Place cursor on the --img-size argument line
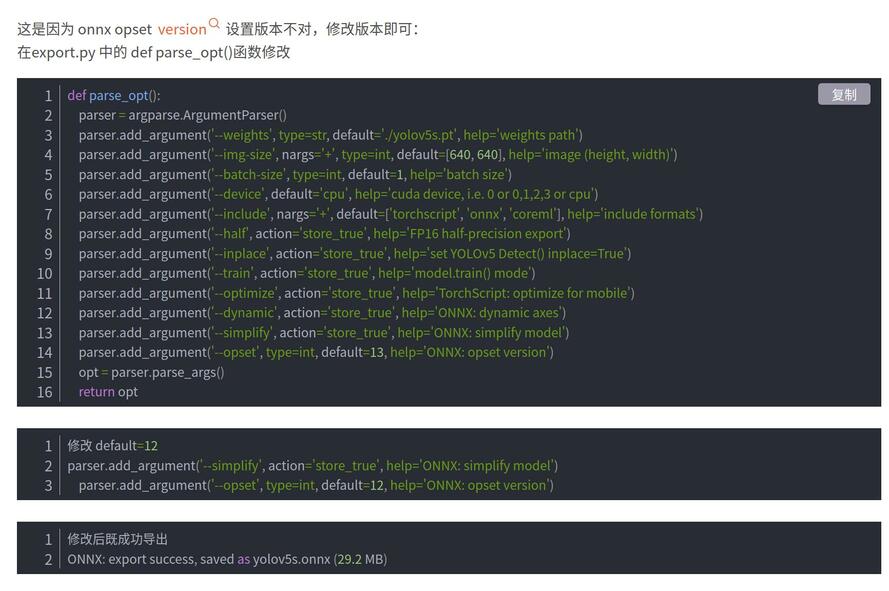The width and height of the screenshot is (889, 591). pos(377,155)
